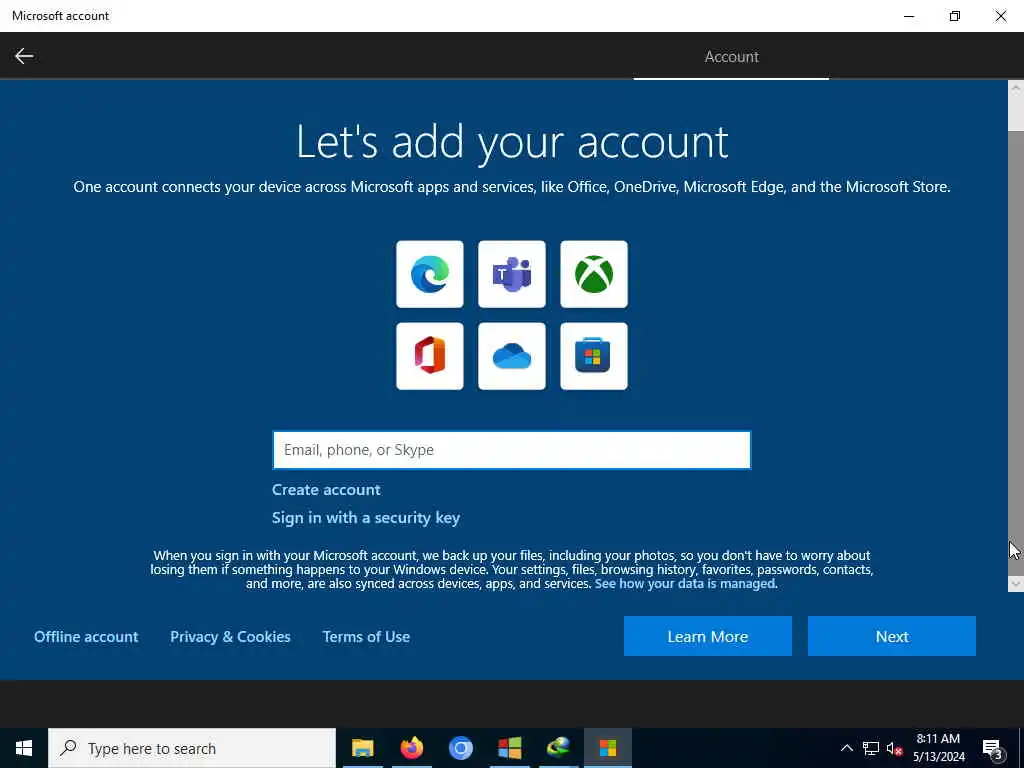Click the Next button

click(892, 636)
